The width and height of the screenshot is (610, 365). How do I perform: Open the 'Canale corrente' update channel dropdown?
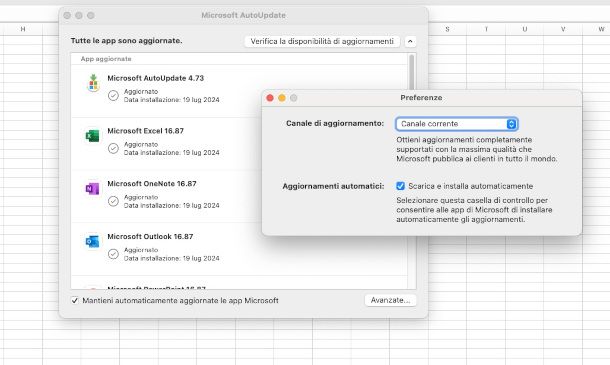coord(456,124)
